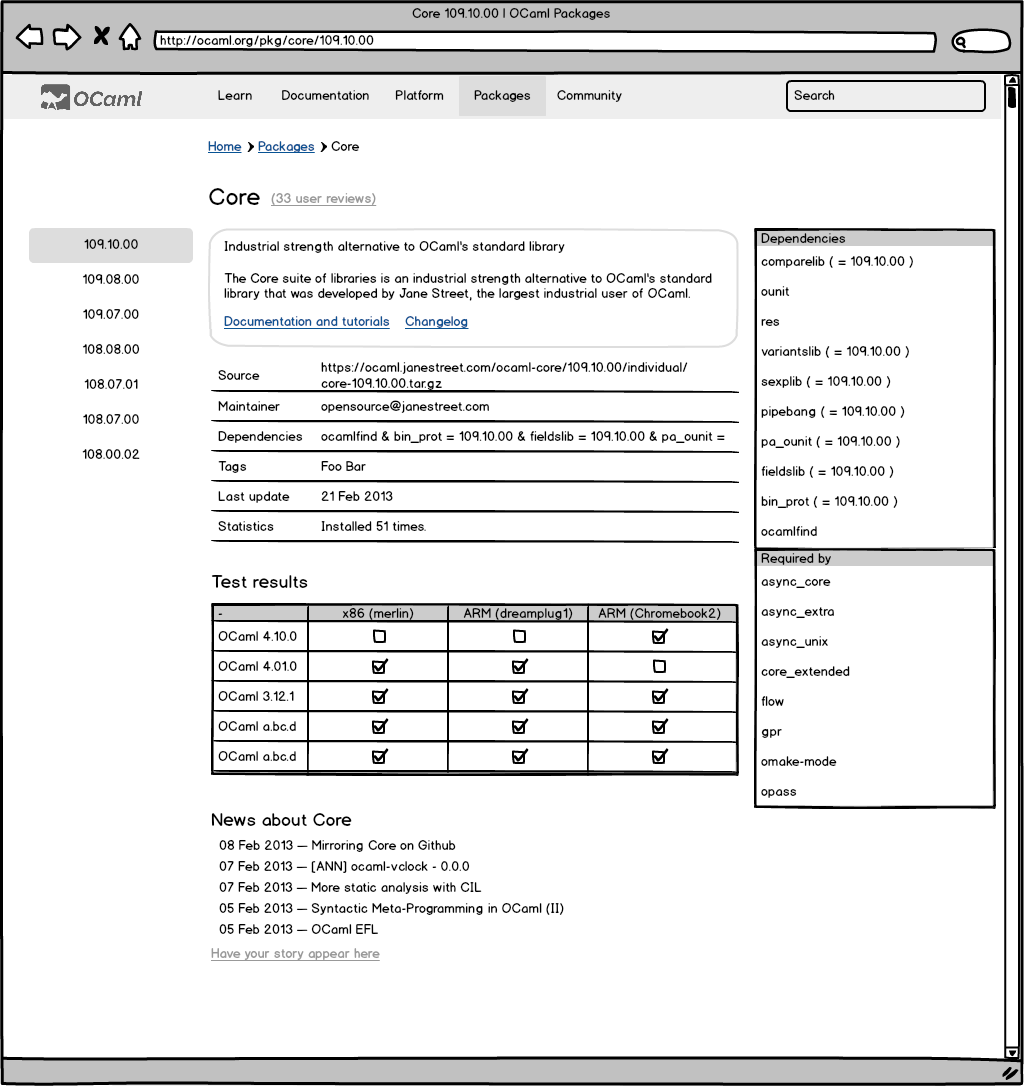Toggle OCaml 4.01.0 x86 (merlin) checkbox
Viewport: 1024px width, 1086px height.
click(x=379, y=666)
